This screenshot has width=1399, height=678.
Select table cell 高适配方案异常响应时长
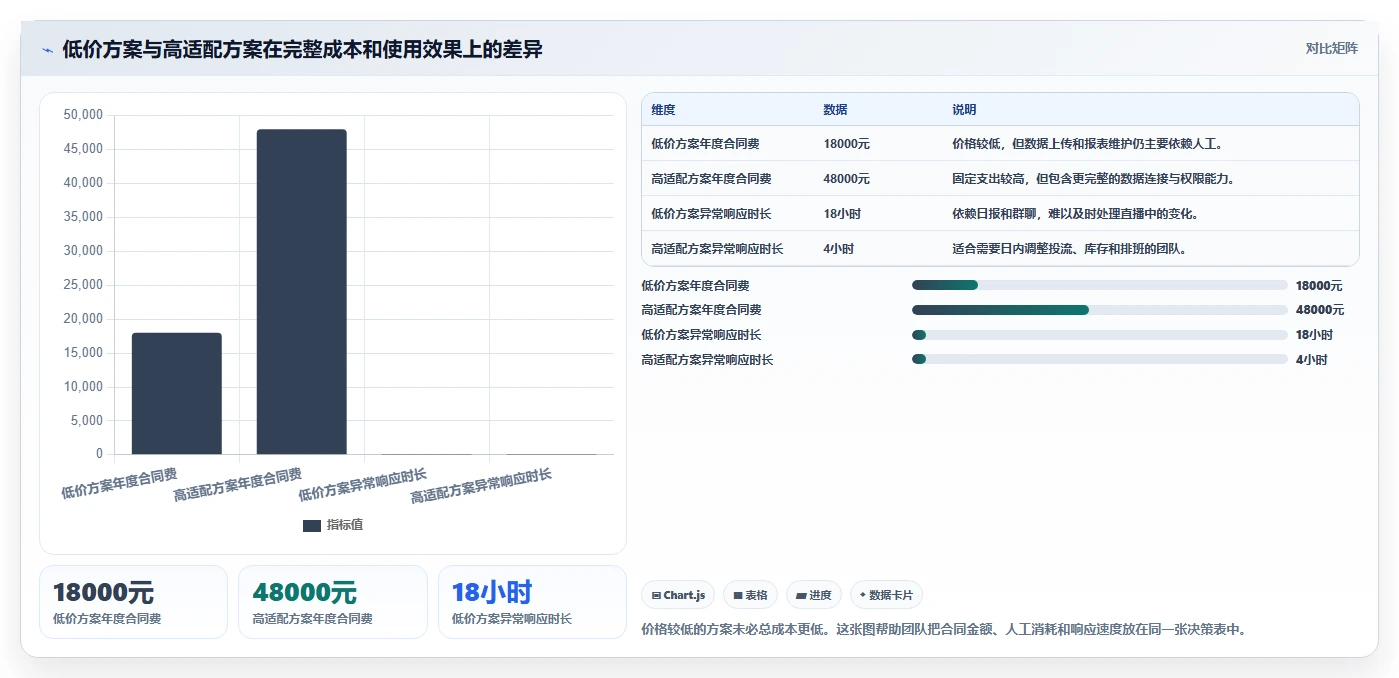point(717,249)
